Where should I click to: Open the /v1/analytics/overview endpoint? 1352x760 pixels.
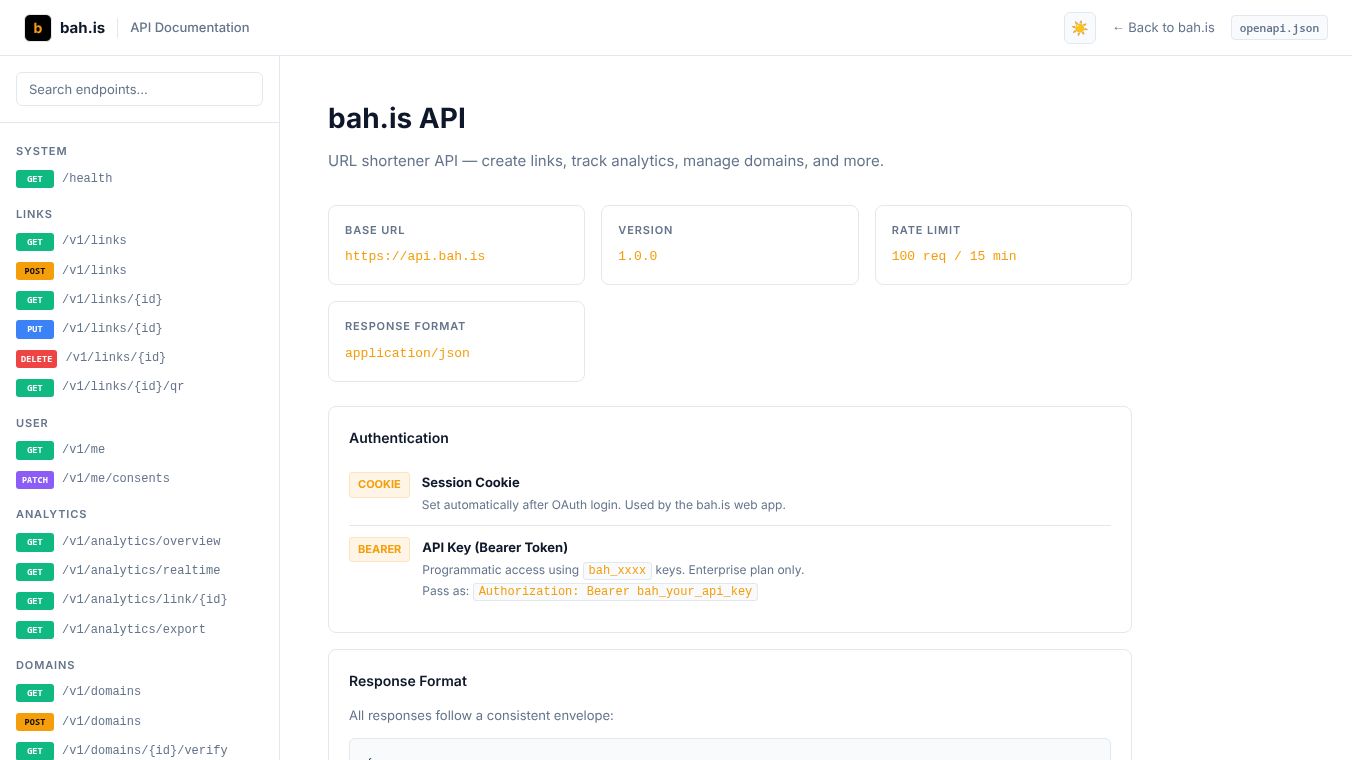pos(139,542)
